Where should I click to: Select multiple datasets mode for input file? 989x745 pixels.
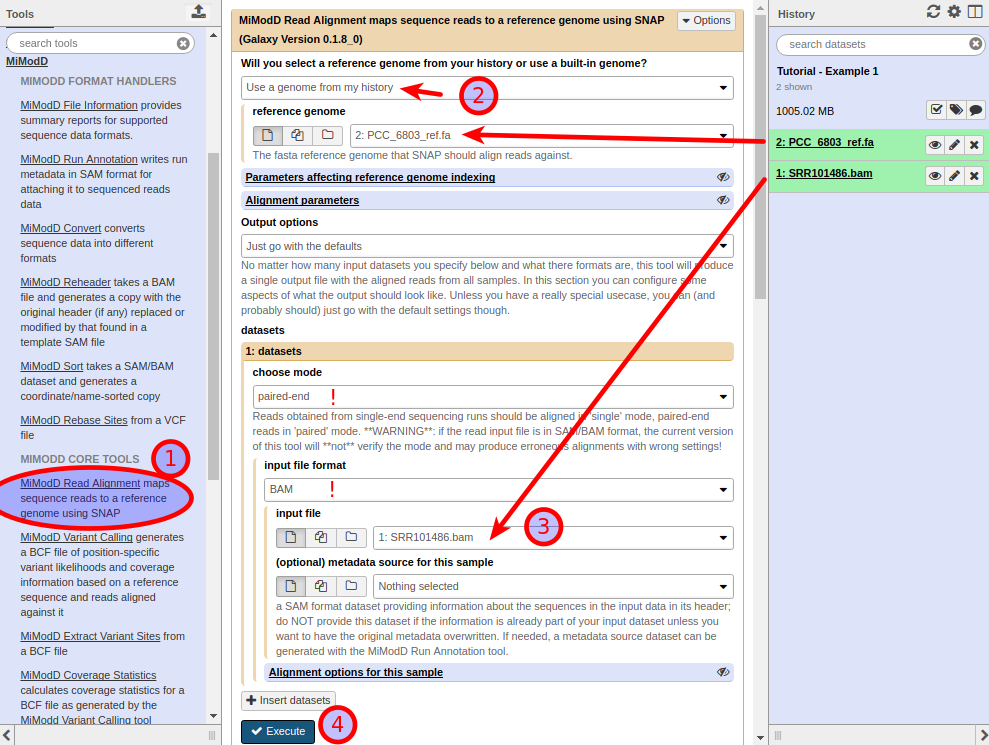pyautogui.click(x=320, y=537)
